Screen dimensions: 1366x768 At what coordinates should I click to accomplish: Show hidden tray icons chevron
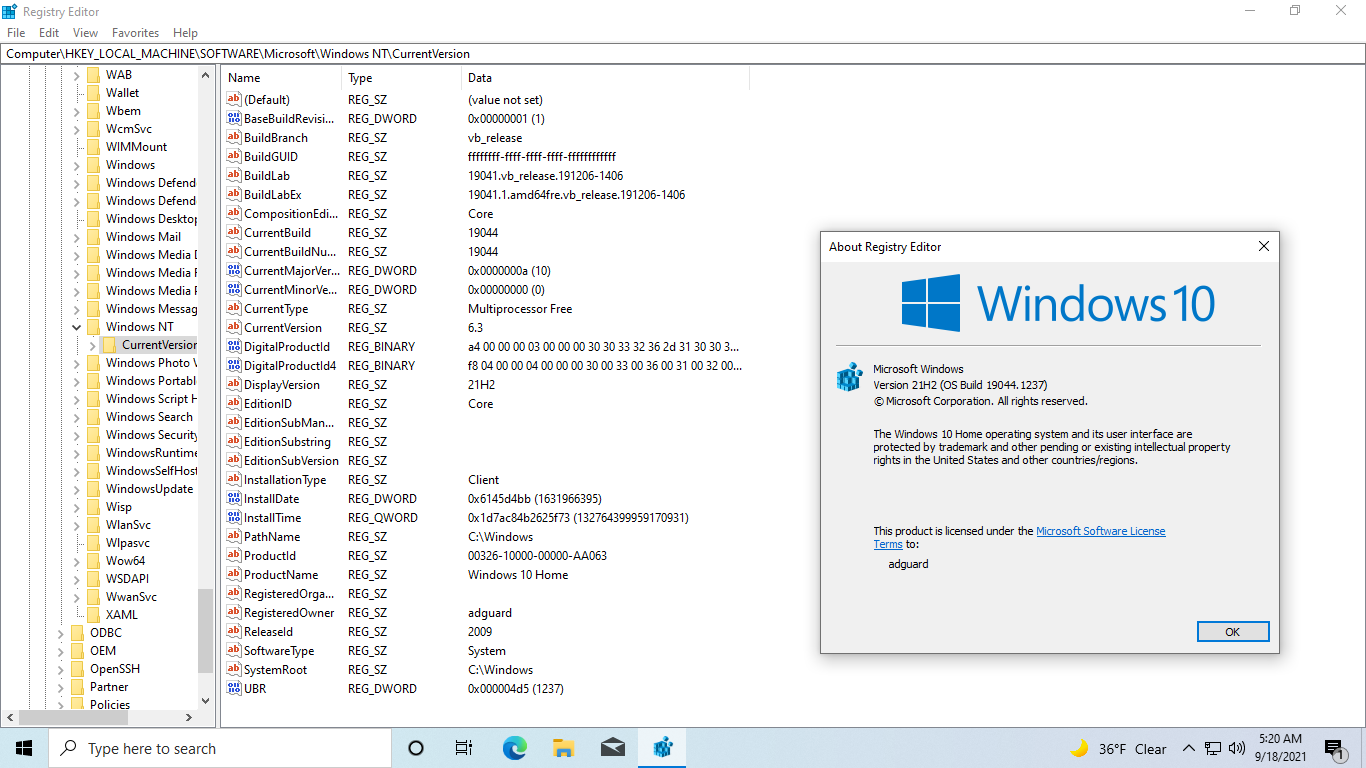[1189, 748]
